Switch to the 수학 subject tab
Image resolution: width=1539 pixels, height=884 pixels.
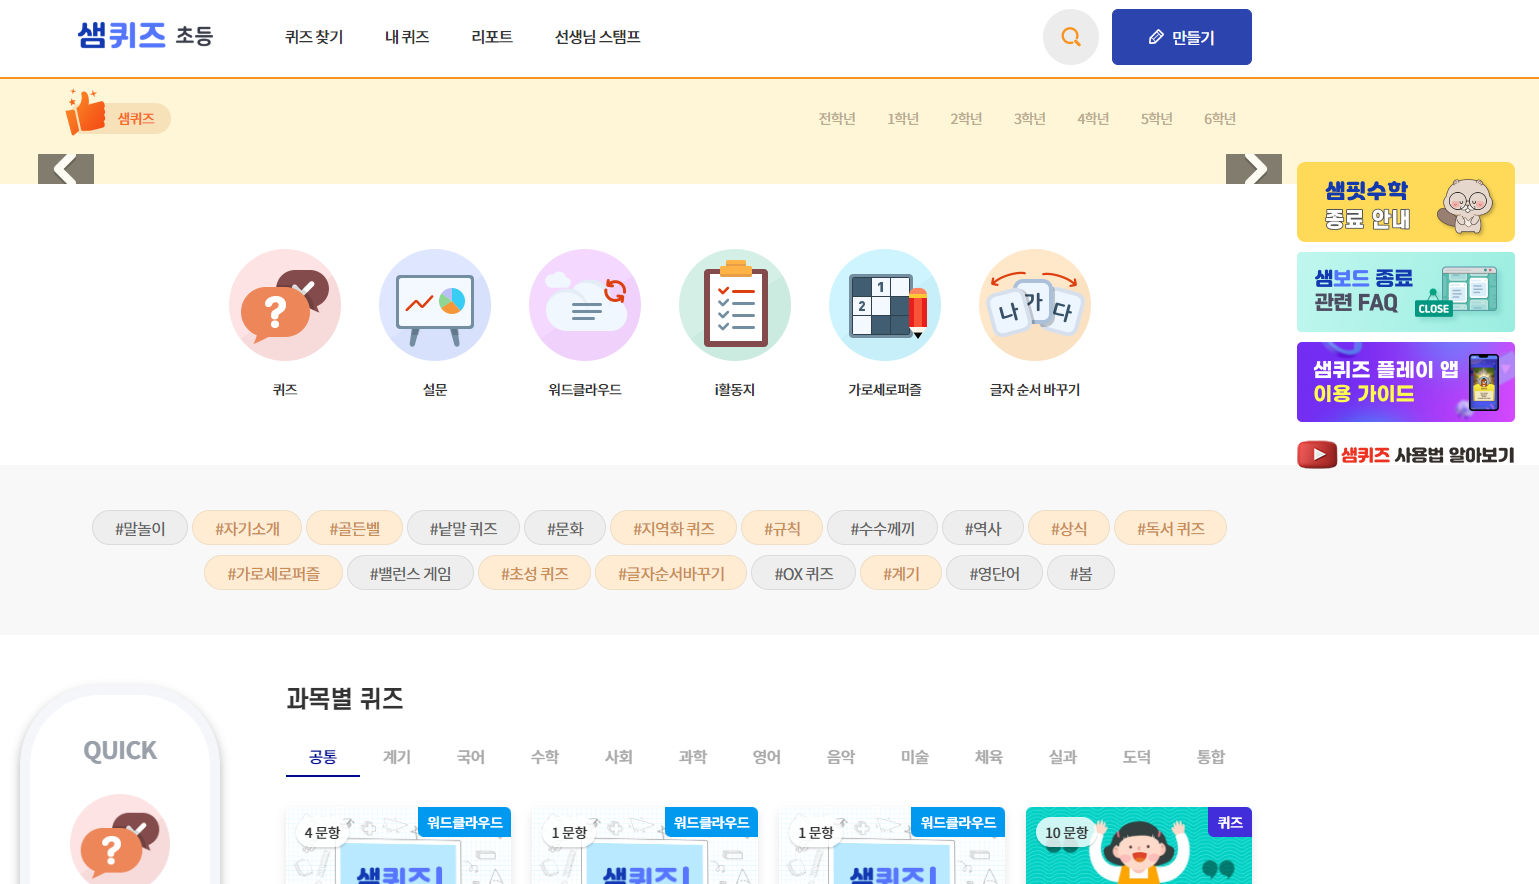(x=545, y=757)
